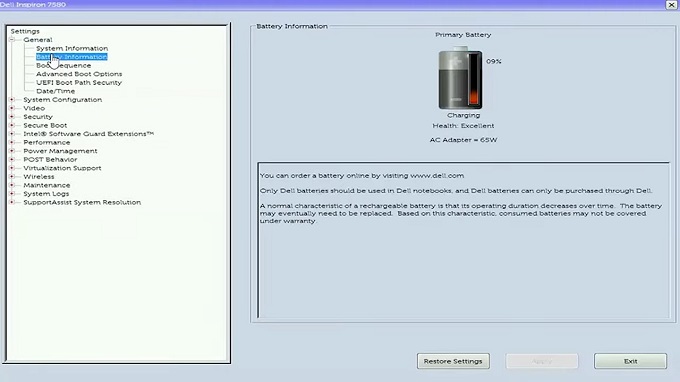The height and width of the screenshot is (382, 680).
Task: Expand the Maintenance node
Action: (12, 185)
